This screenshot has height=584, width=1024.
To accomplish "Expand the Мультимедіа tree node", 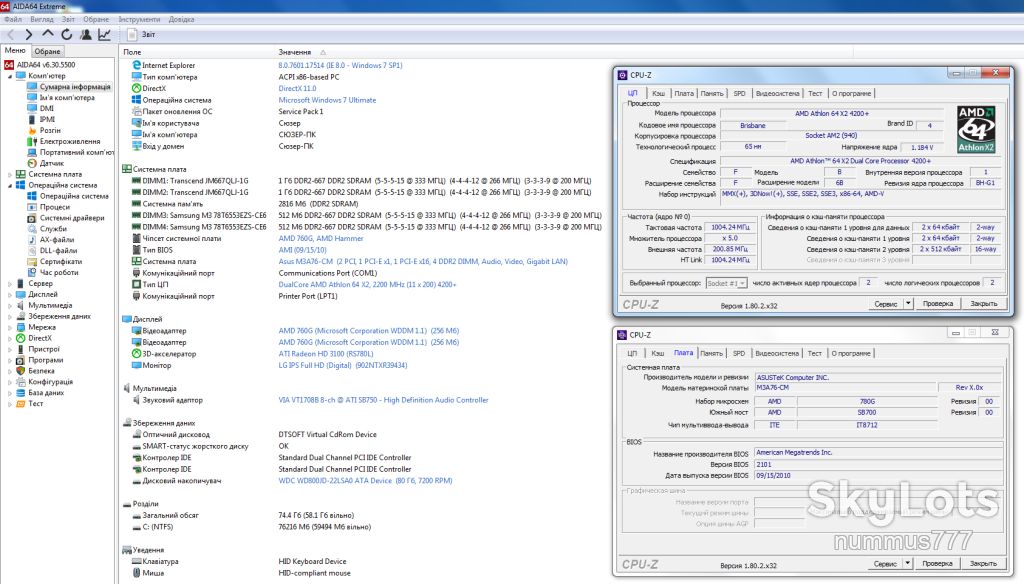I will click(x=10, y=305).
